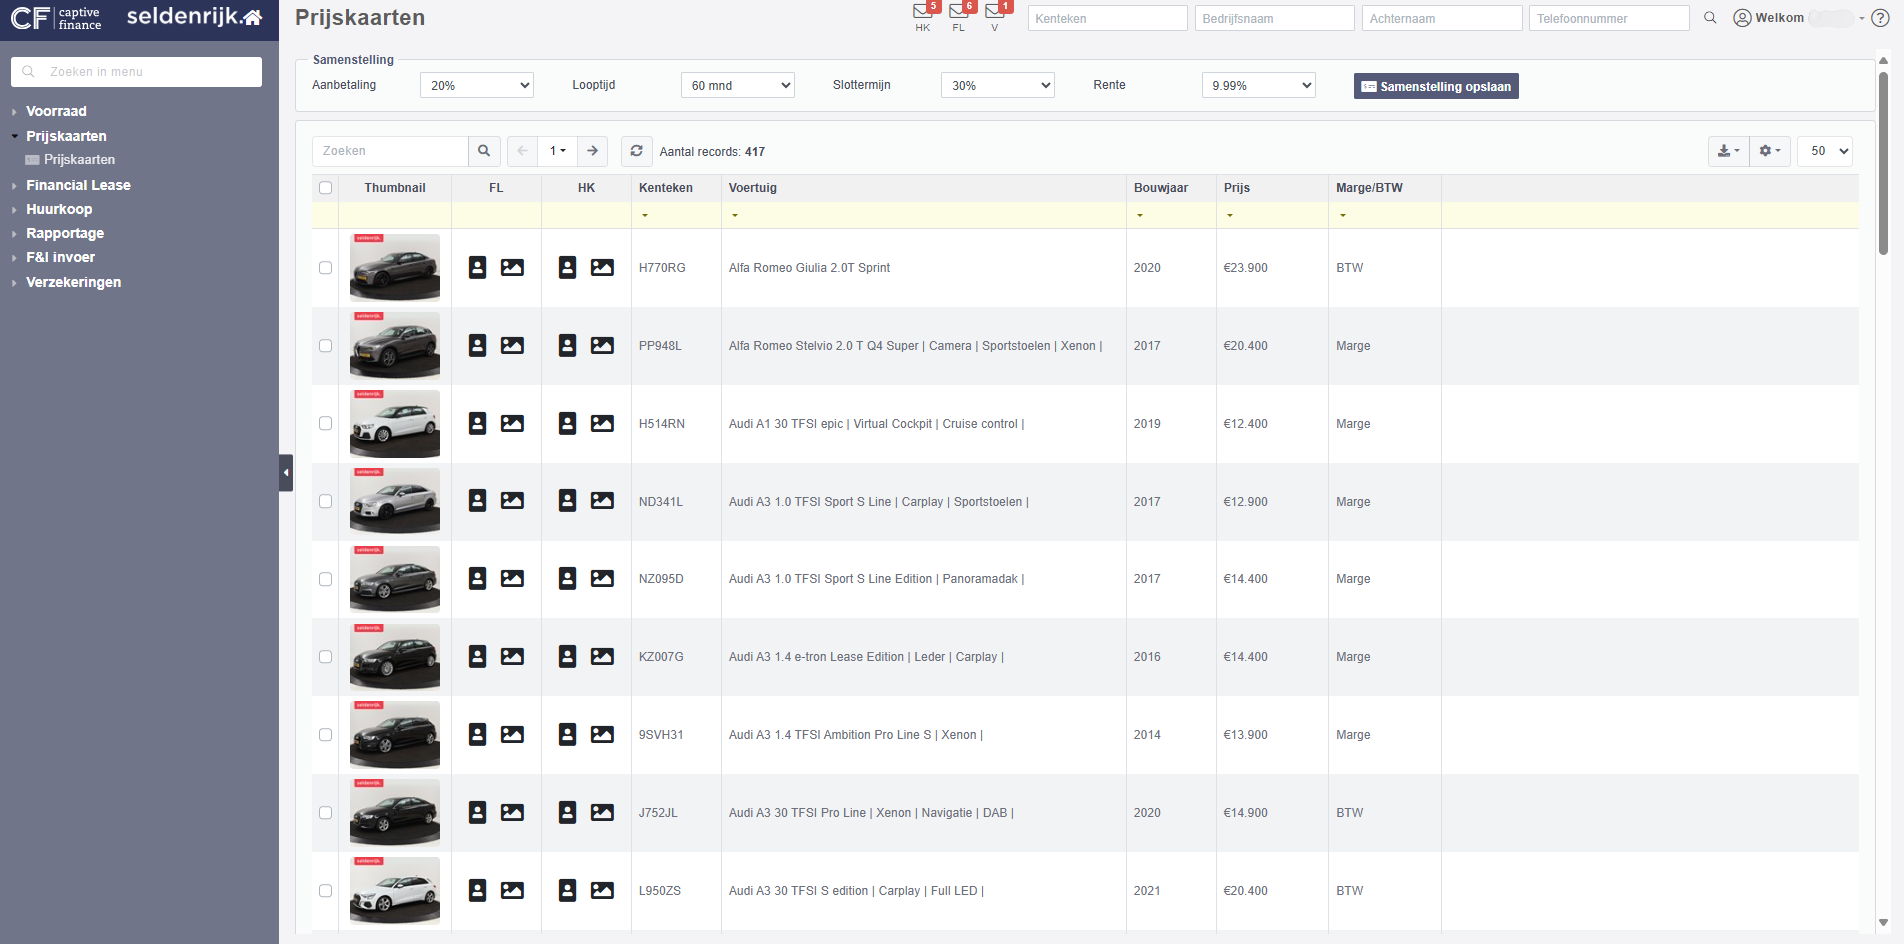Check the ND341L row checkbox
This screenshot has width=1904, height=944.
click(325, 501)
